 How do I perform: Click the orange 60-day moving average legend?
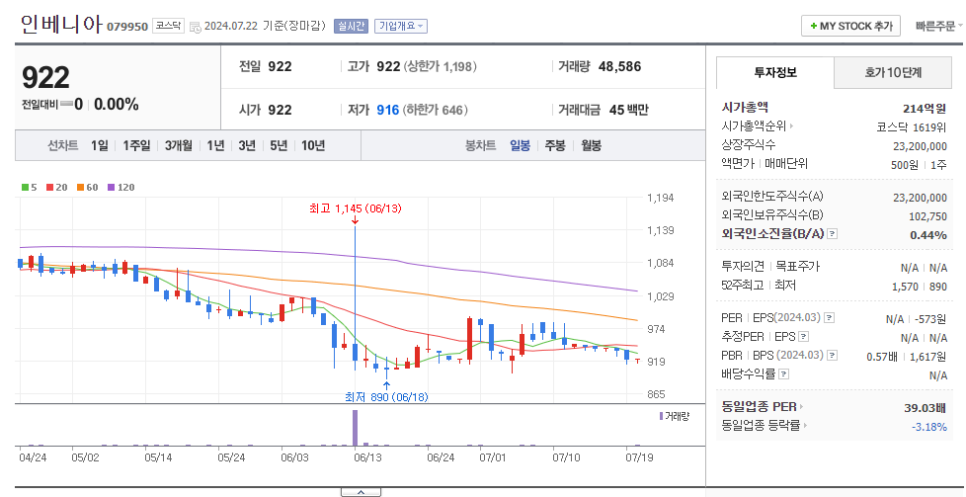point(87,187)
